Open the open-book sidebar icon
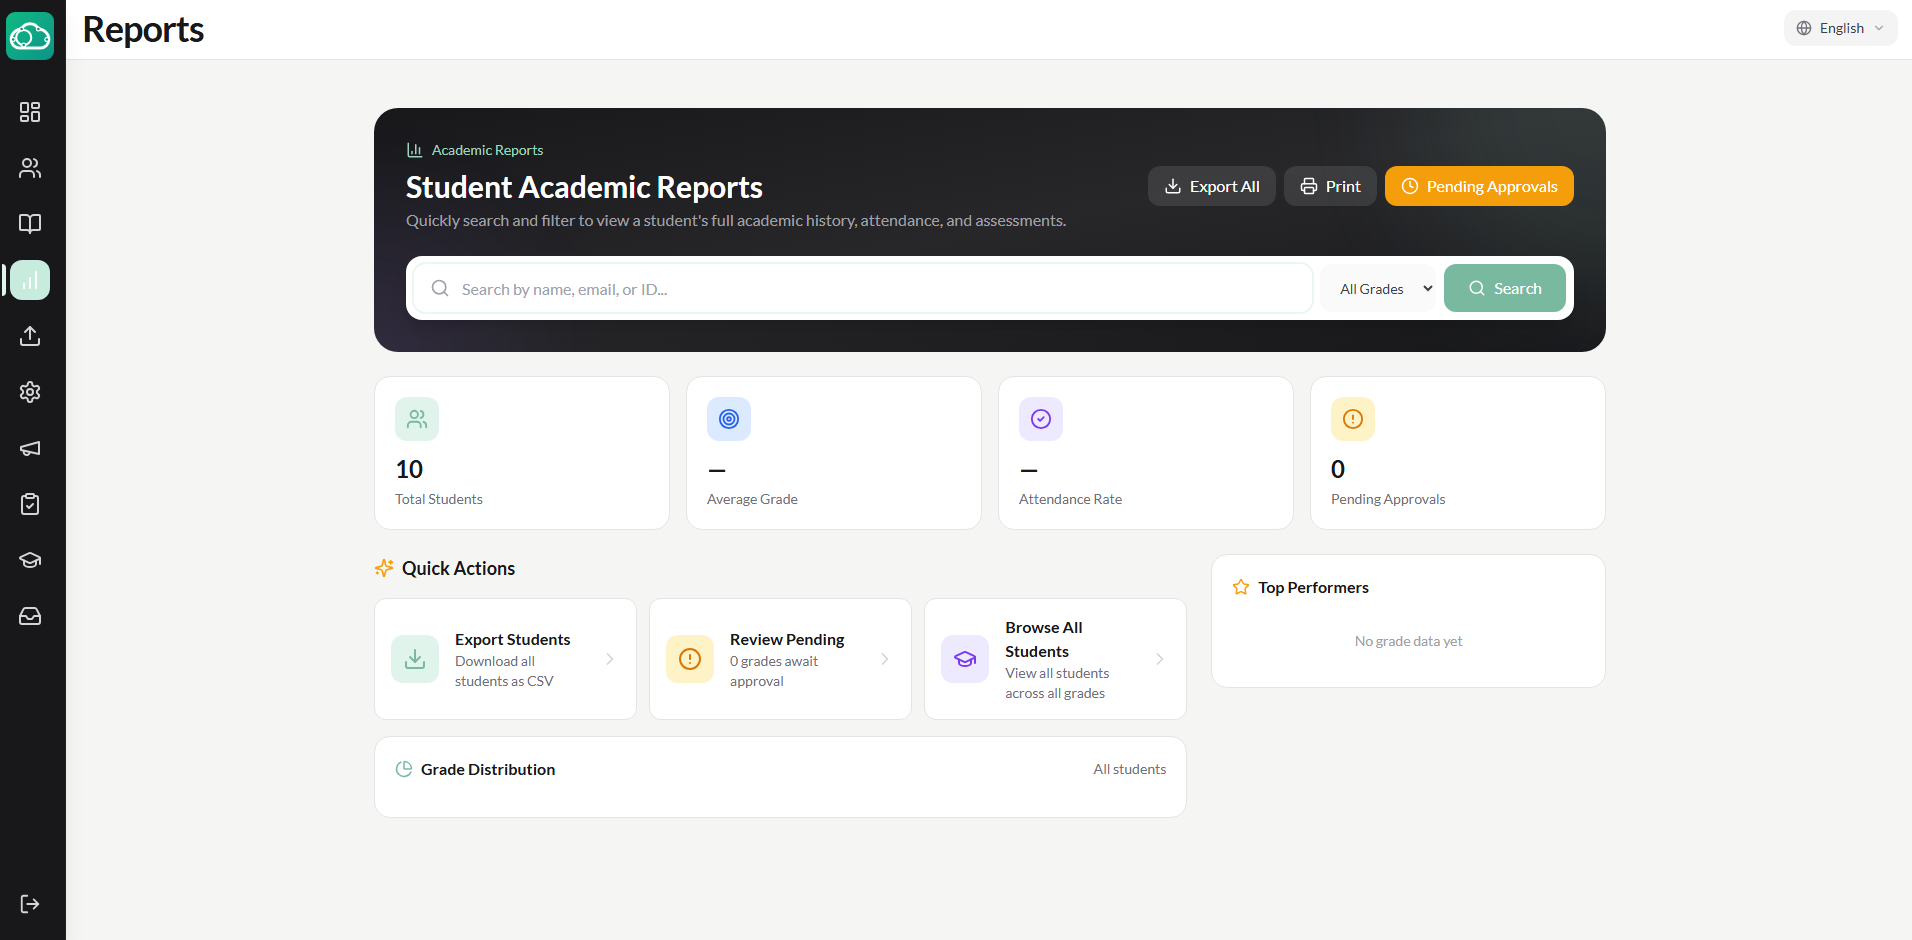 [x=30, y=224]
